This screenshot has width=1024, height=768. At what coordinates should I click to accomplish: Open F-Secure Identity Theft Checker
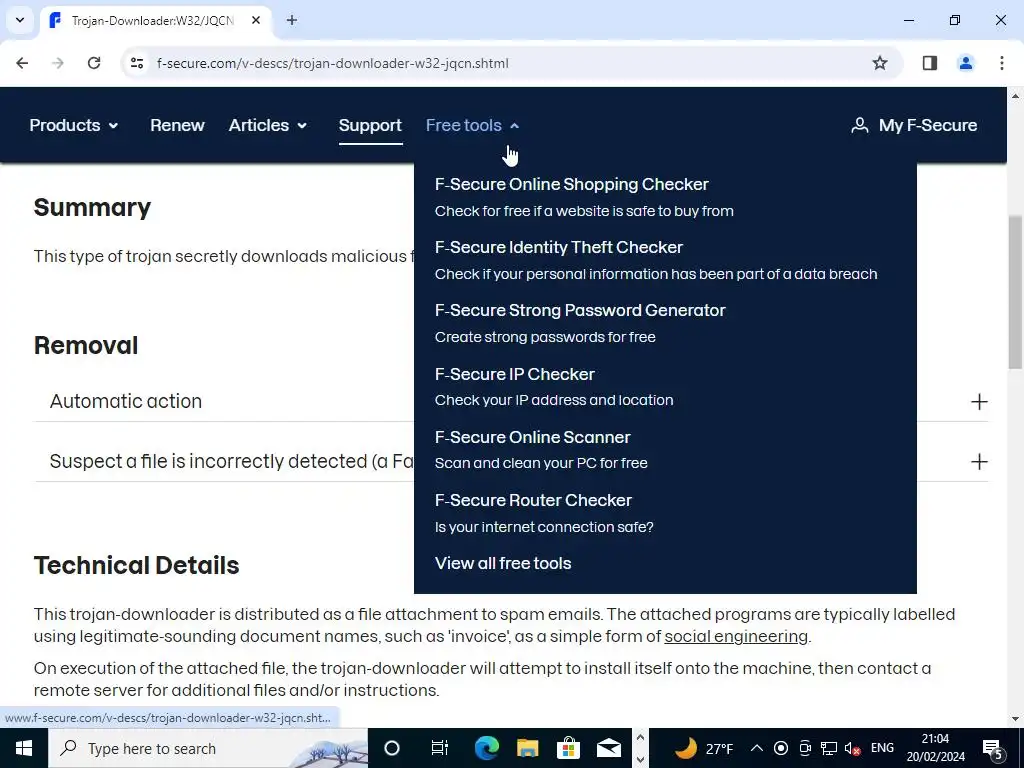(x=558, y=248)
